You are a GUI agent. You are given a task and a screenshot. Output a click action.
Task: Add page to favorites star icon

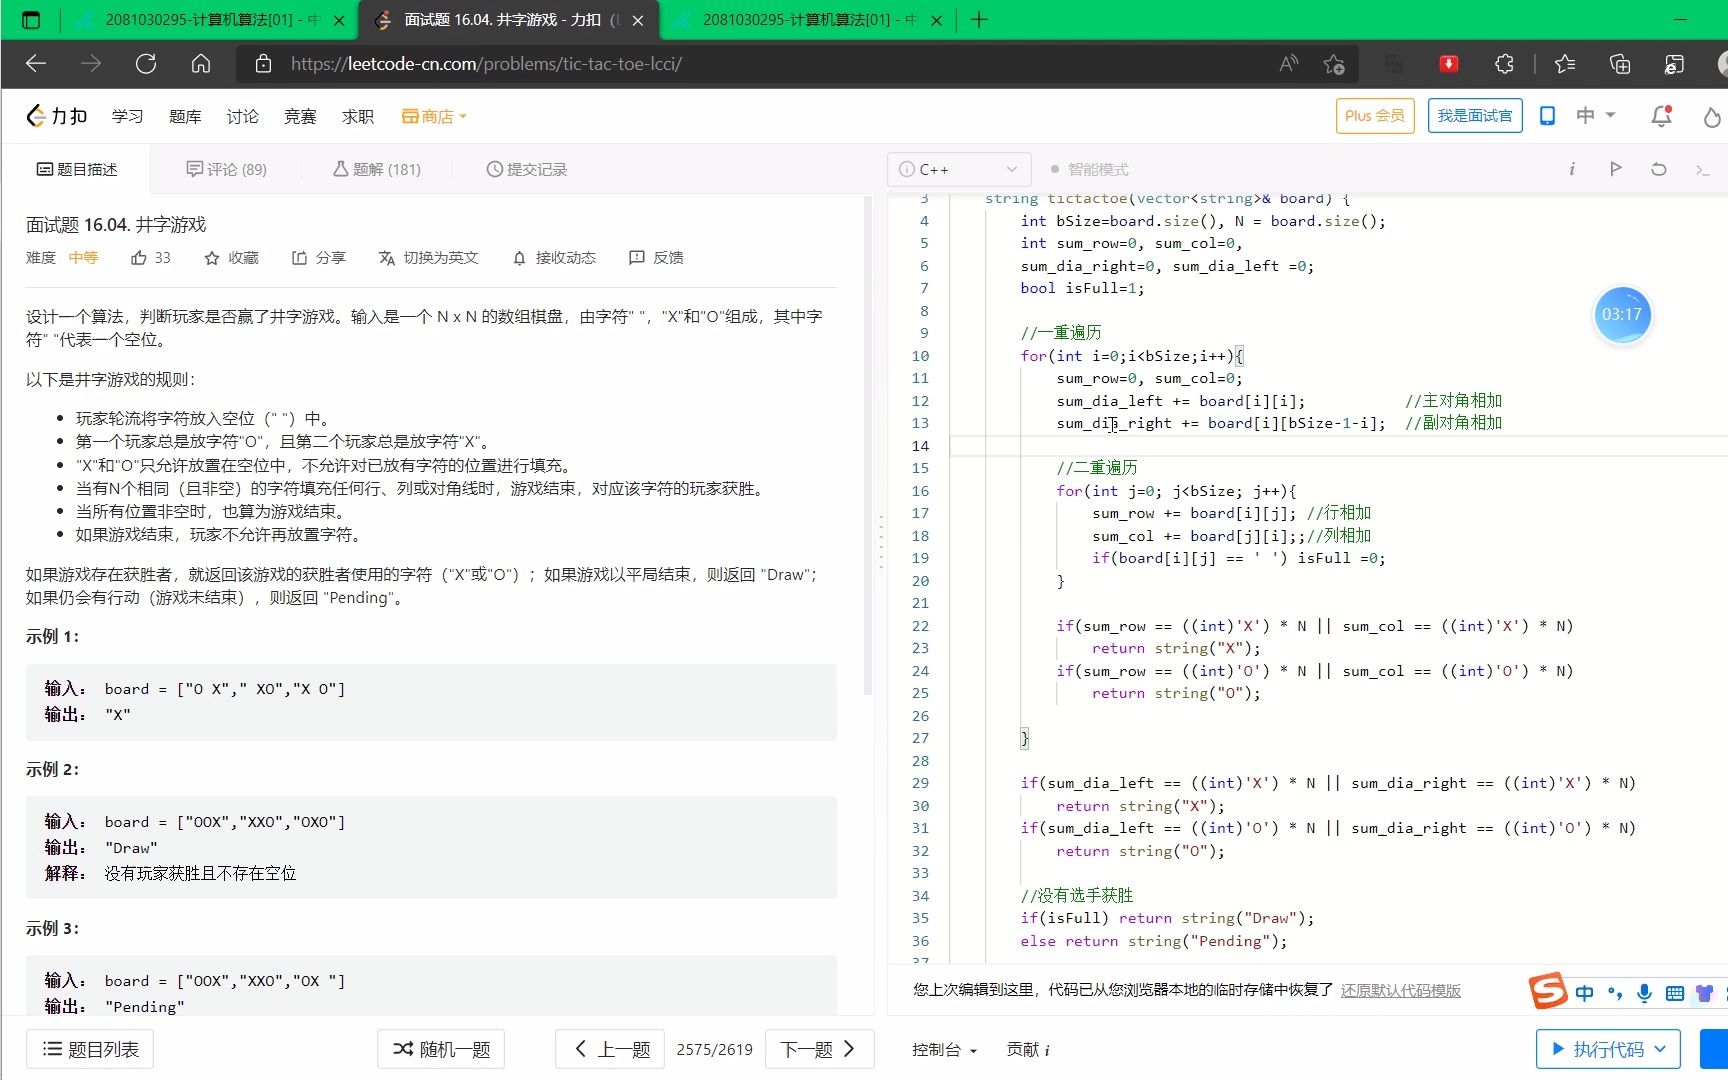1334,64
